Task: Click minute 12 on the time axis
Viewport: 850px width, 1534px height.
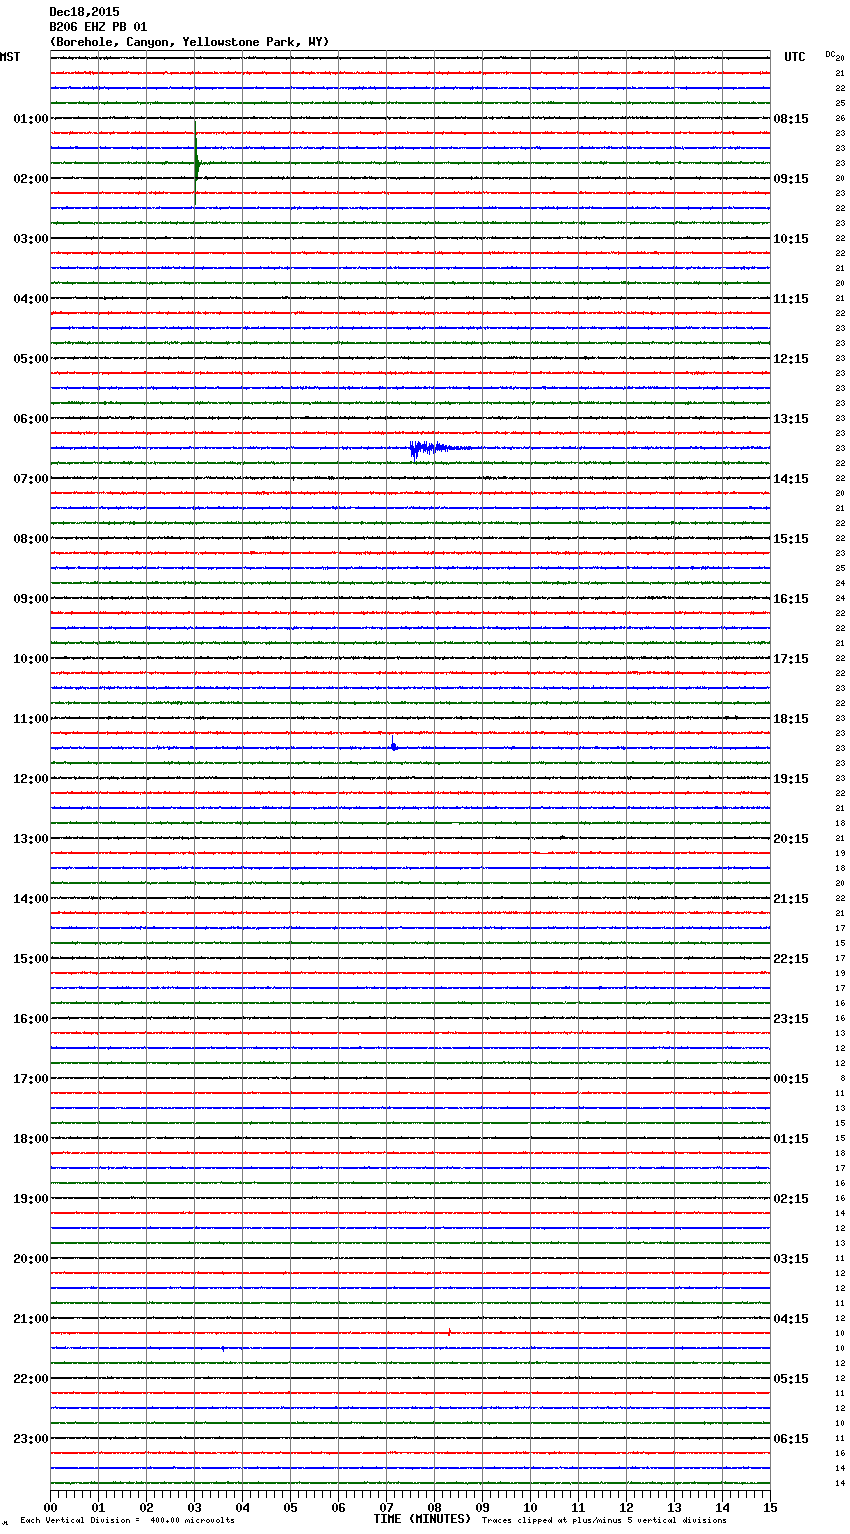Action: pos(626,1507)
